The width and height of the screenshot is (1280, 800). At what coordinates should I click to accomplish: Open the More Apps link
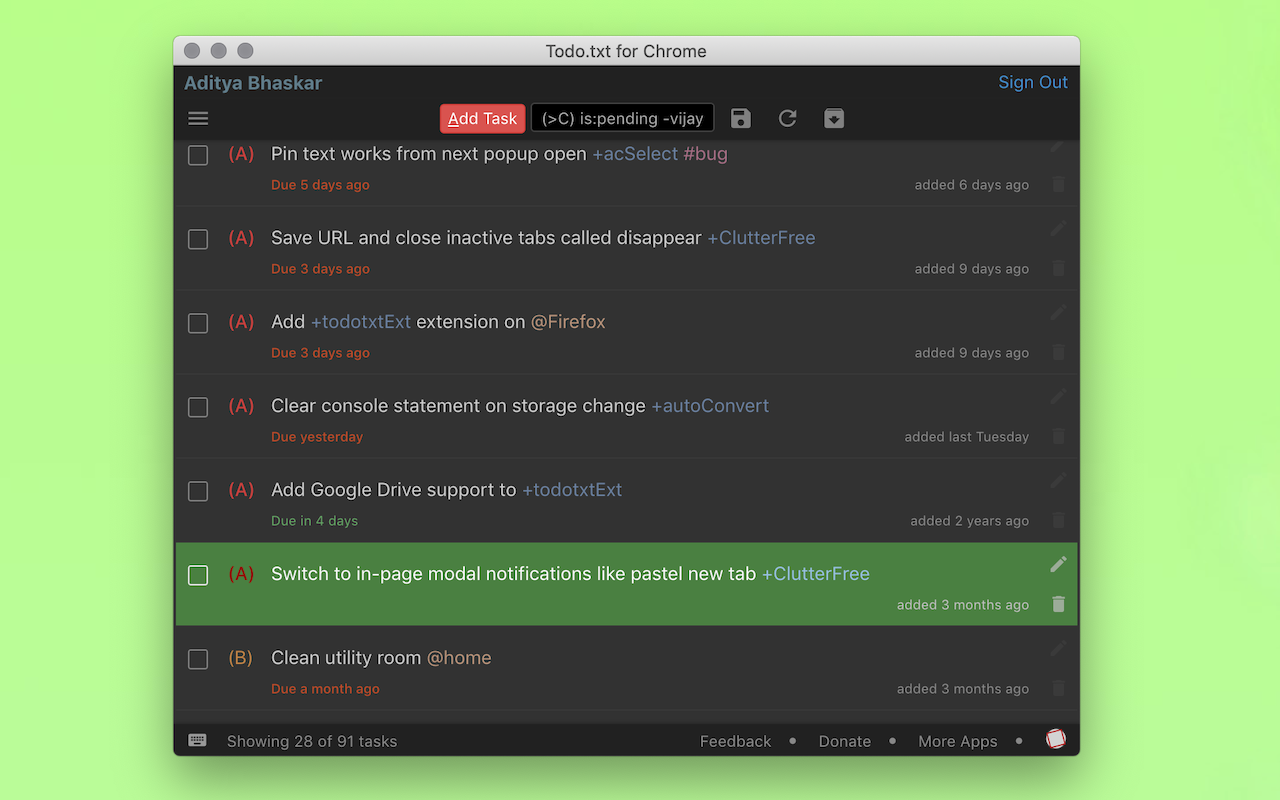point(958,741)
